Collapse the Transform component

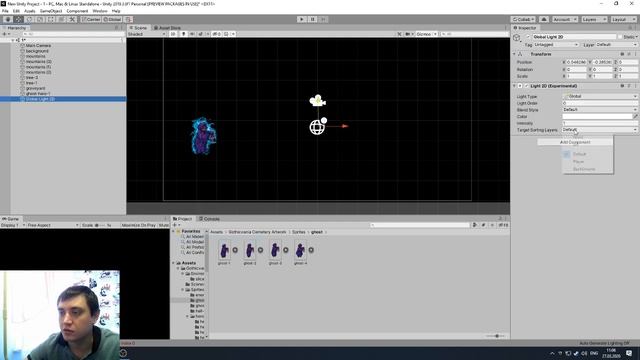514,54
